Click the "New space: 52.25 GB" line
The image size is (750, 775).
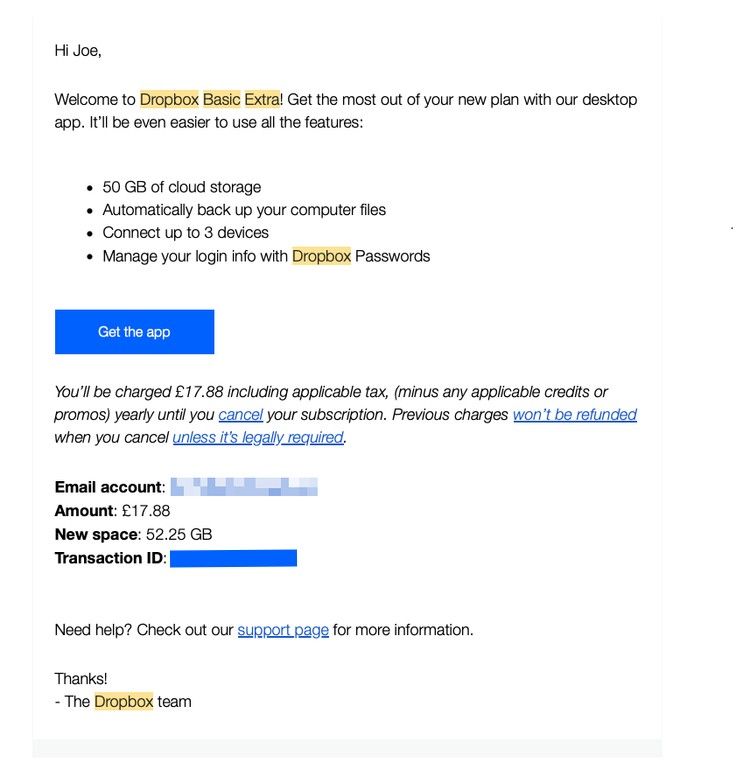(x=133, y=534)
